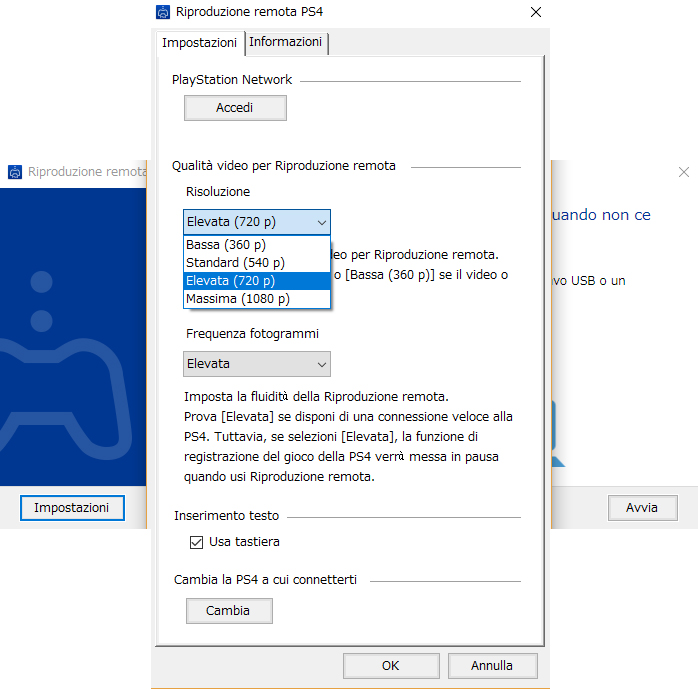This screenshot has height=689, width=698.
Task: Select the Impostazioni tab
Action: click(x=199, y=43)
